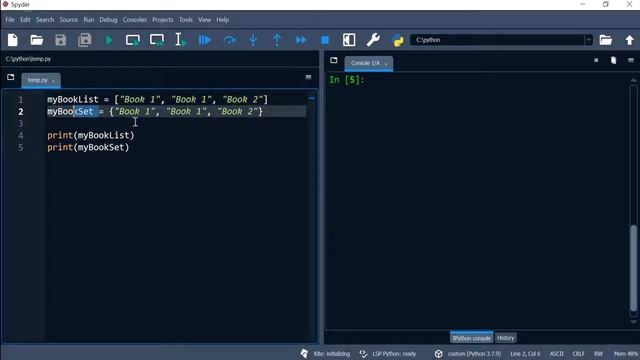The image size is (640, 360).
Task: Maximize current pane icon
Action: pos(349,40)
